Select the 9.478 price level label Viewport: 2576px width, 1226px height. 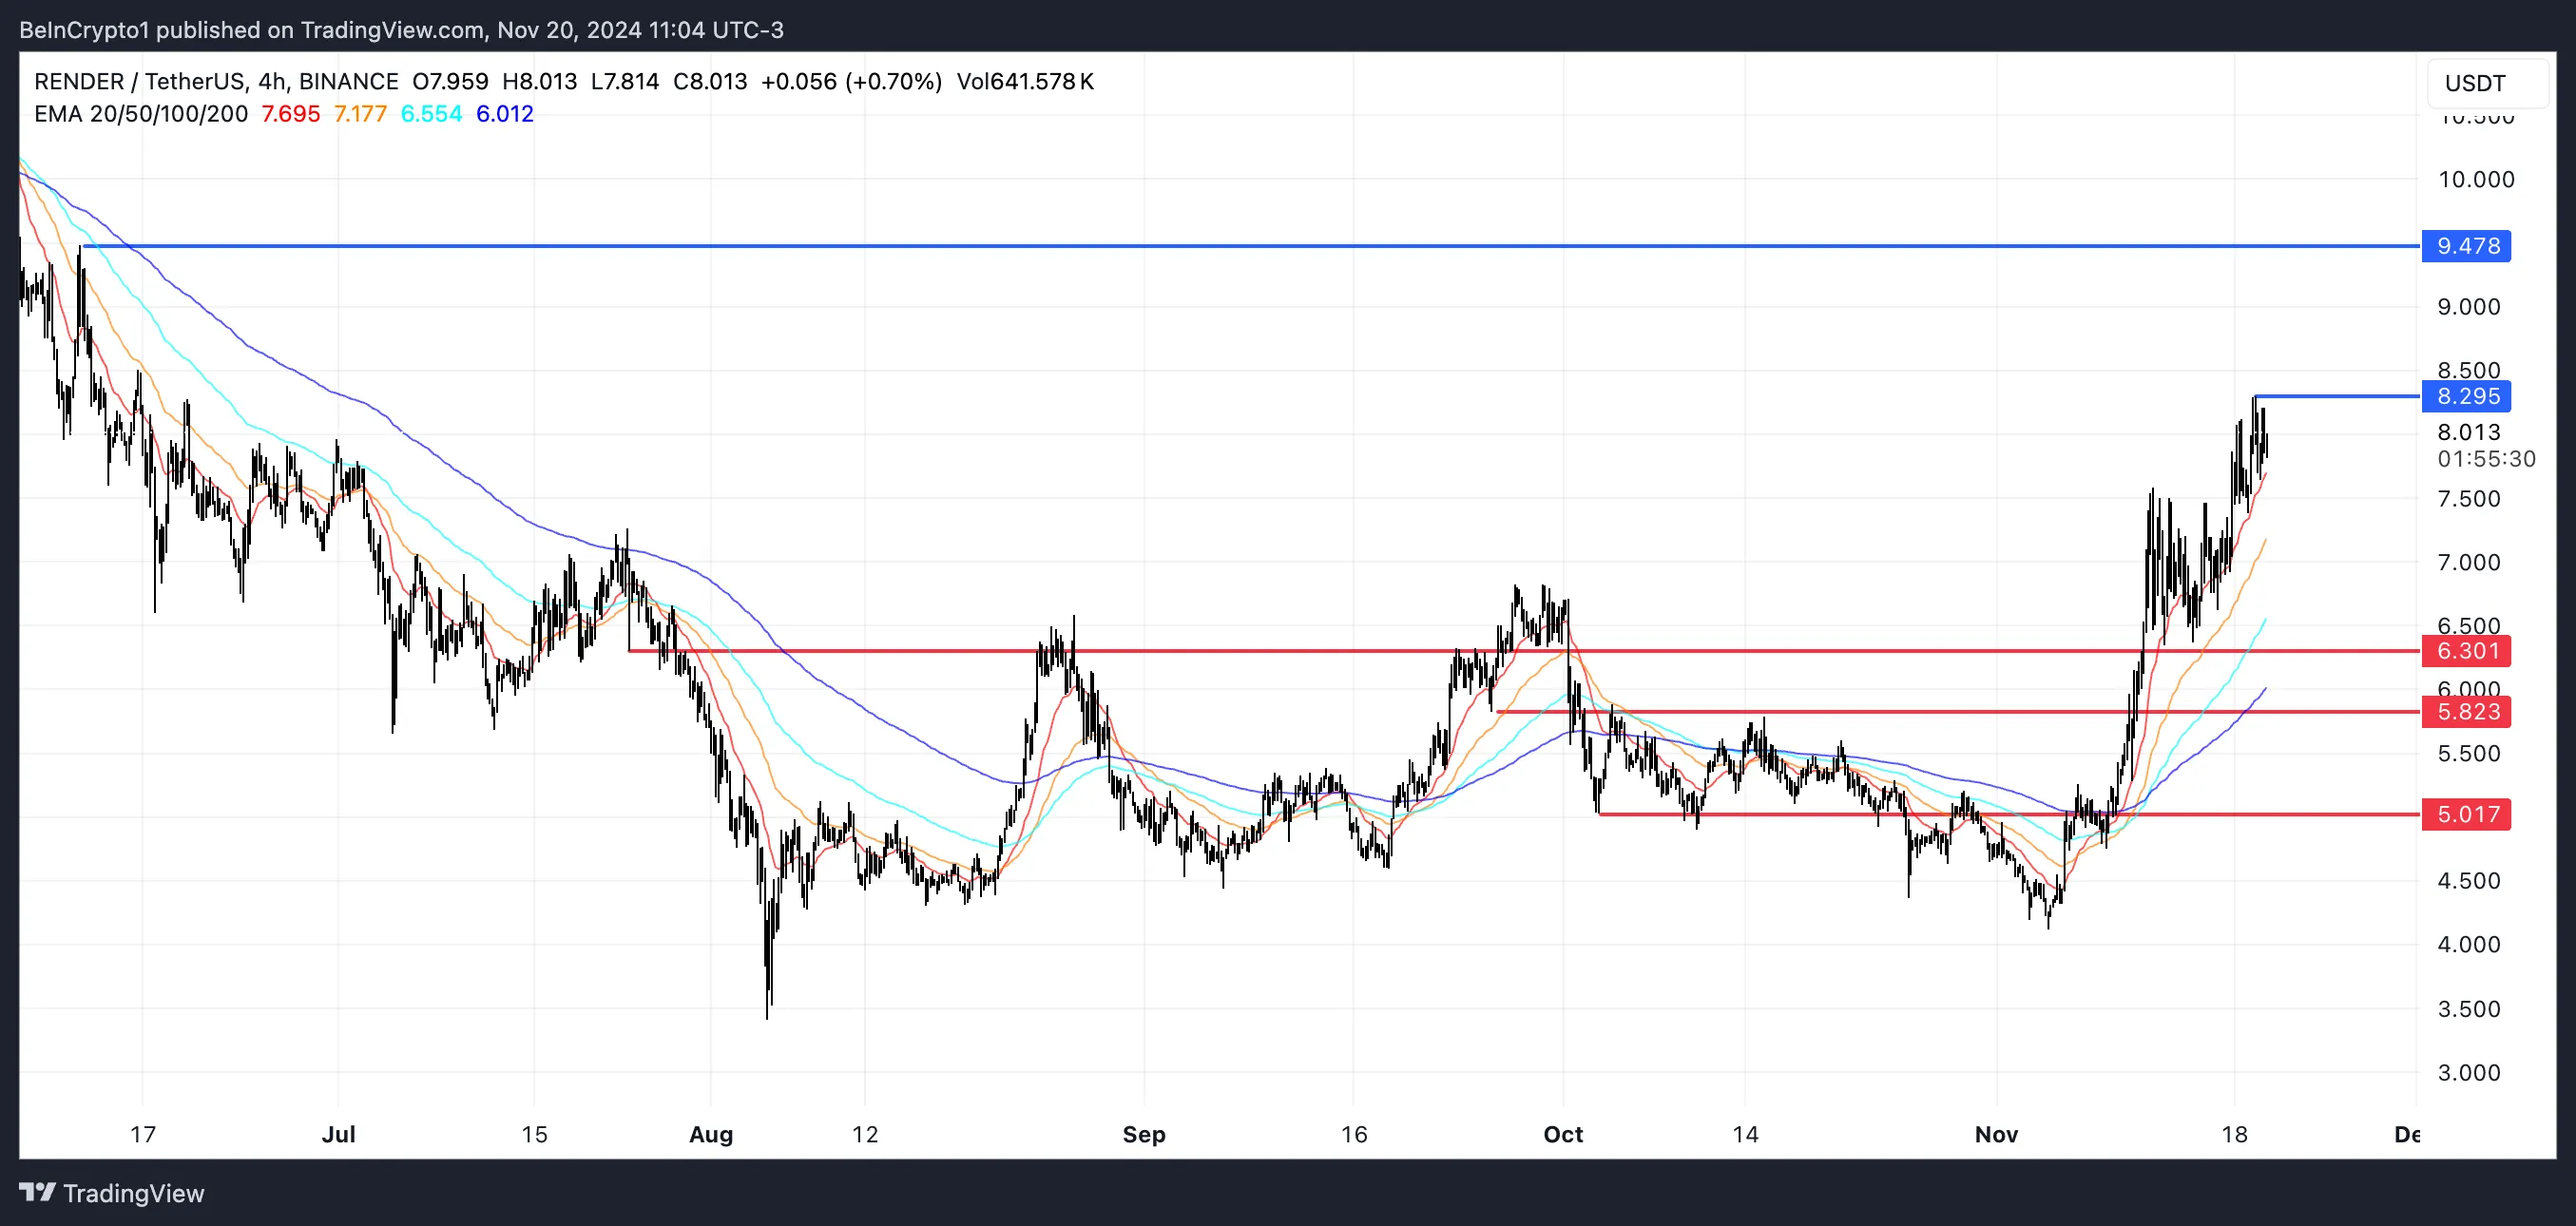[x=2466, y=246]
